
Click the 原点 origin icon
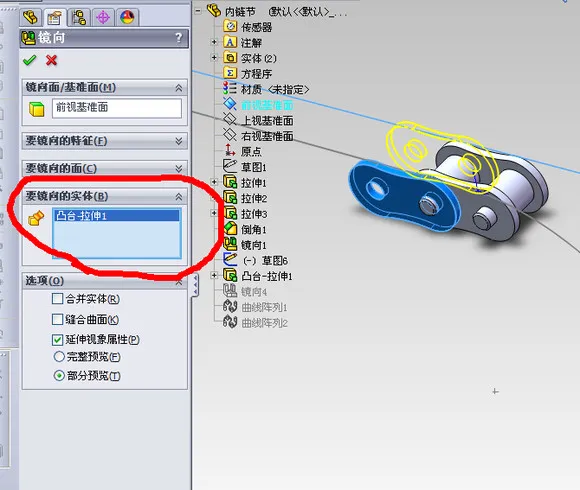(230, 151)
